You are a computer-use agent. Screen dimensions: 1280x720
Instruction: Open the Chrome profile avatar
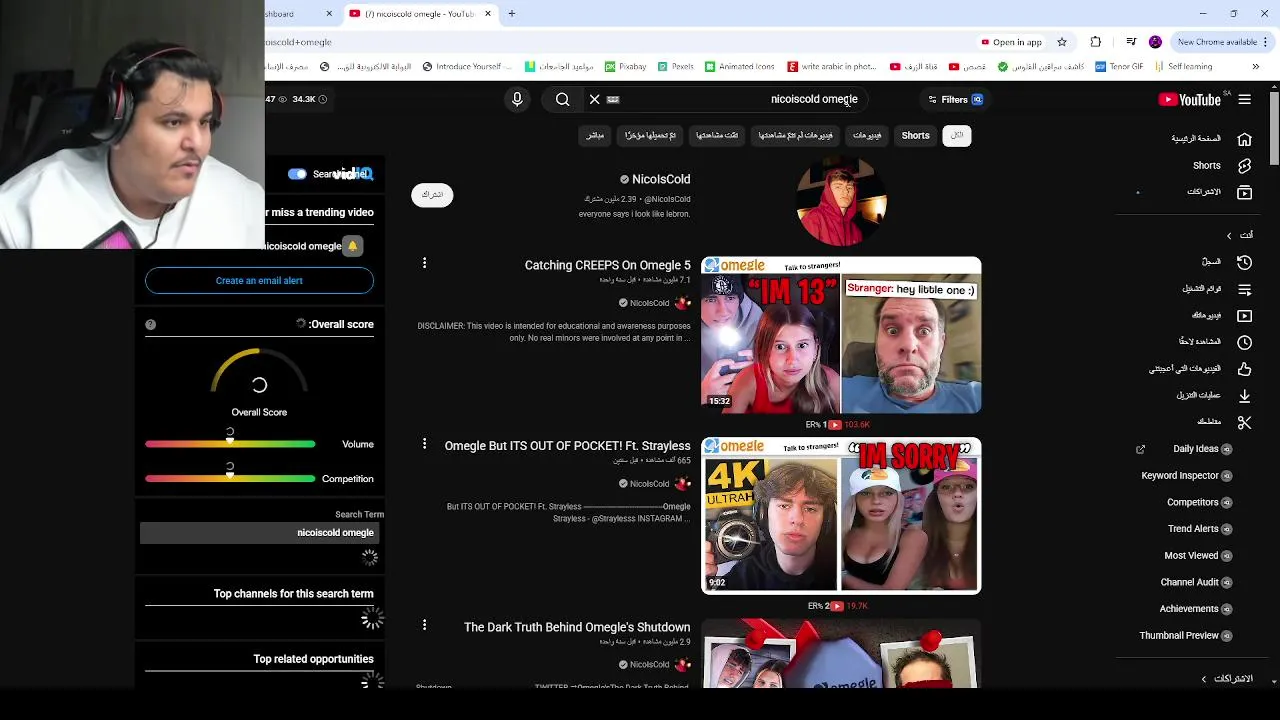1155,42
